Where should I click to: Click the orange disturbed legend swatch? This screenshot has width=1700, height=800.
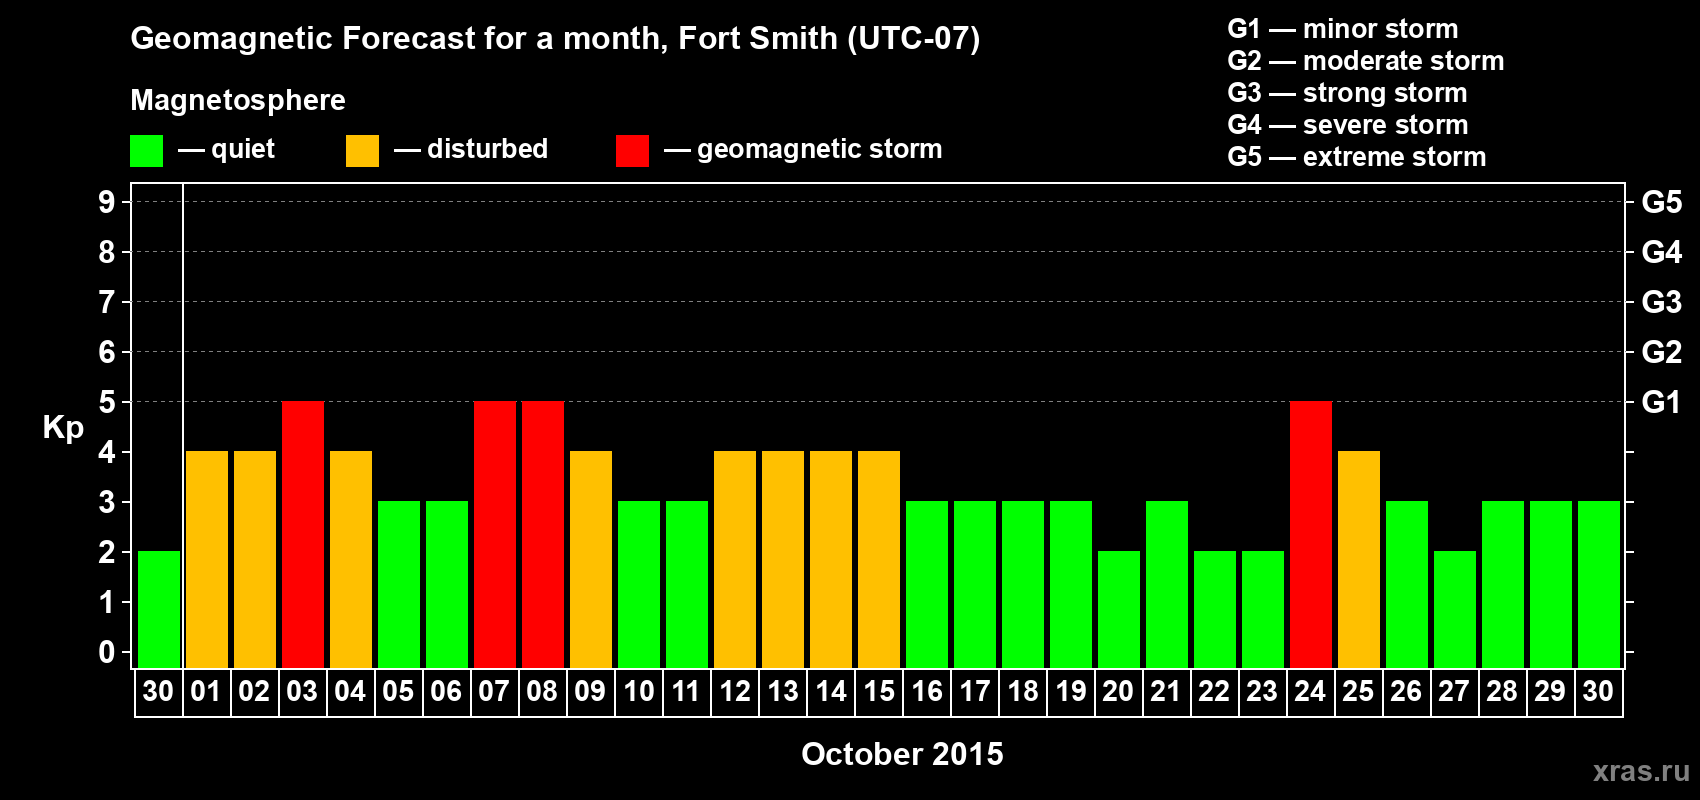(362, 151)
